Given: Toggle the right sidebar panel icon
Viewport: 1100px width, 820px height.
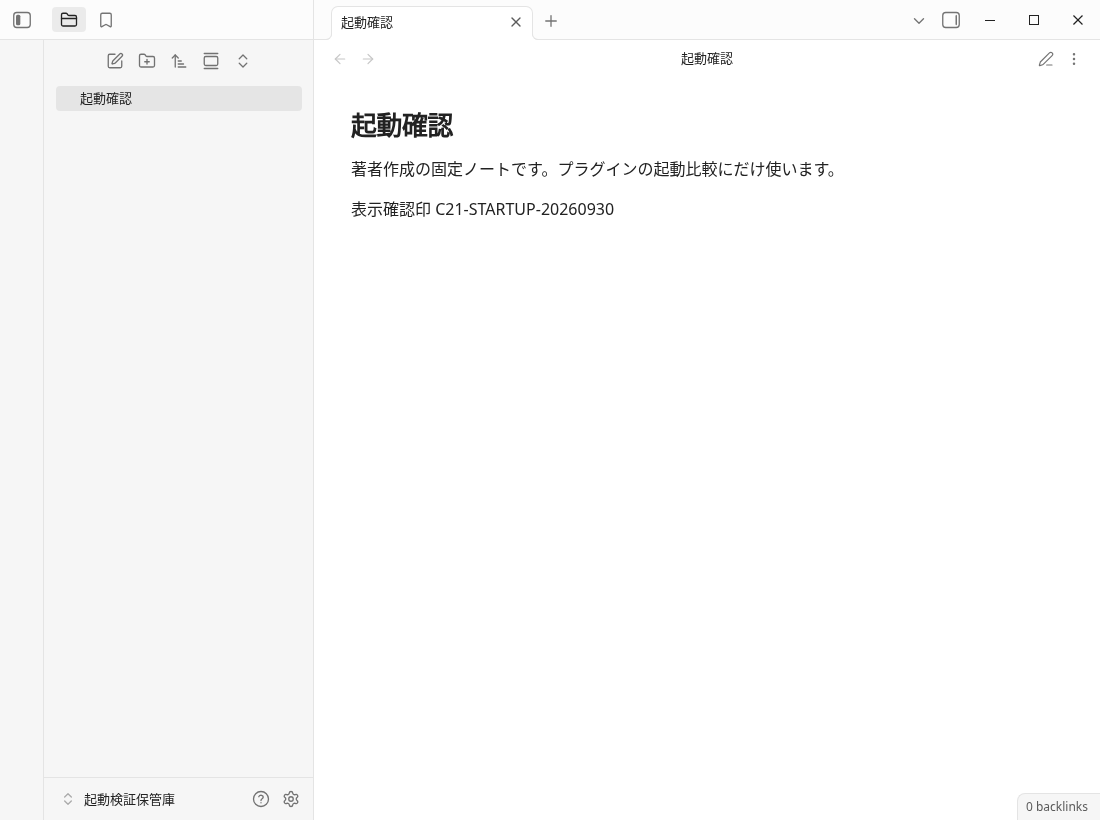Looking at the screenshot, I should 951,20.
